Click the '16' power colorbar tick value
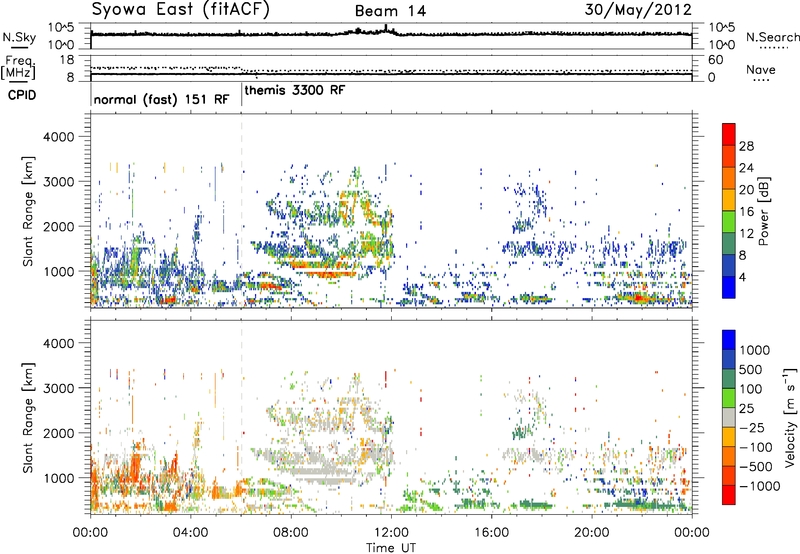The width and height of the screenshot is (800, 554). click(746, 212)
